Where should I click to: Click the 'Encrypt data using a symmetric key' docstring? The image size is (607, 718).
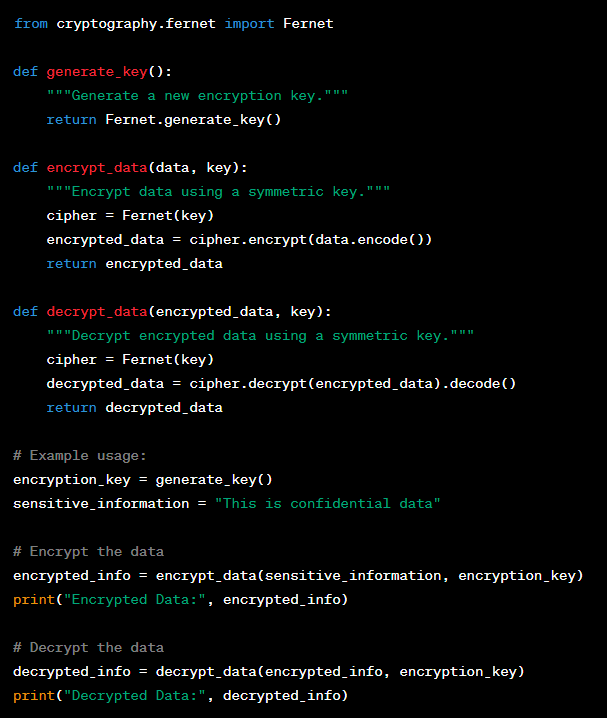(218, 192)
